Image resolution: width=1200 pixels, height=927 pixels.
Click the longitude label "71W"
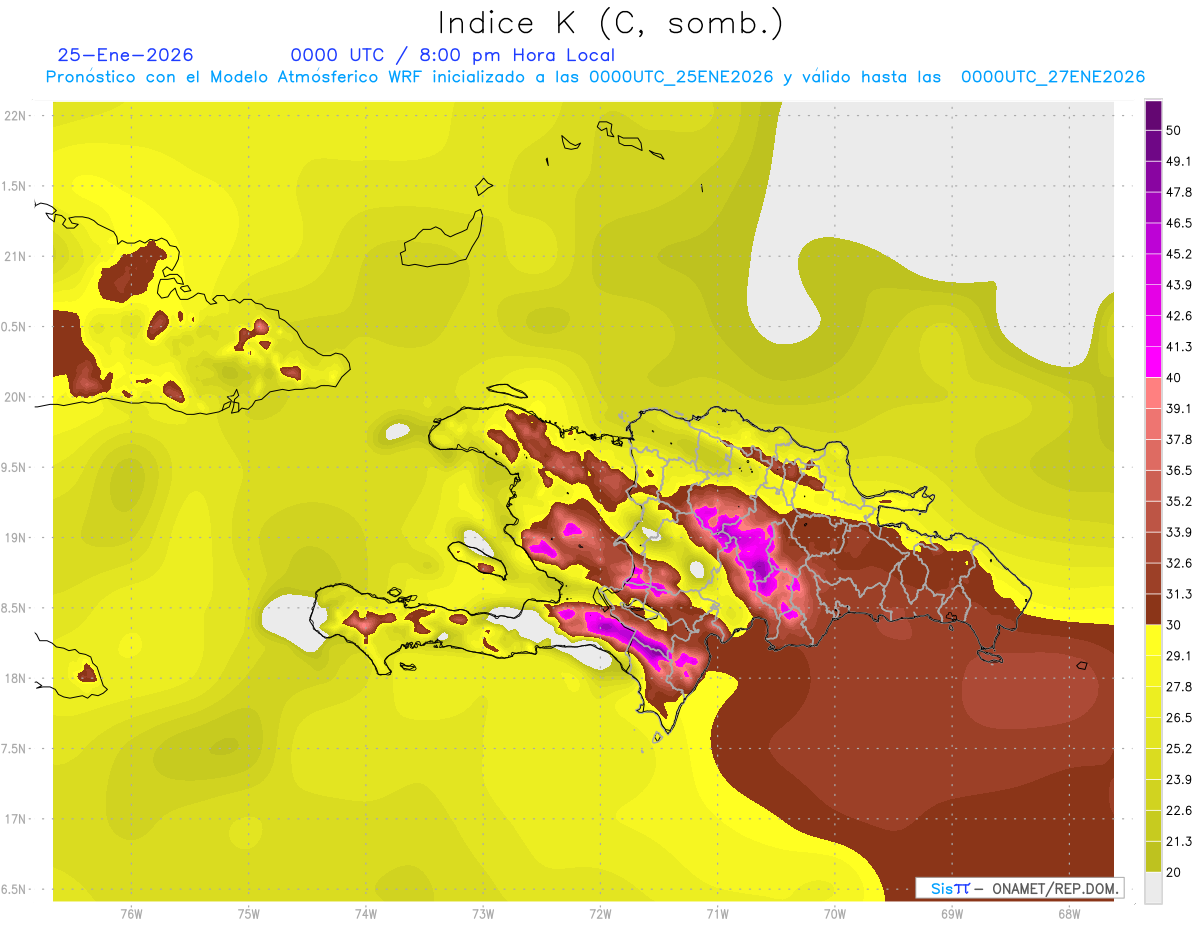717,913
